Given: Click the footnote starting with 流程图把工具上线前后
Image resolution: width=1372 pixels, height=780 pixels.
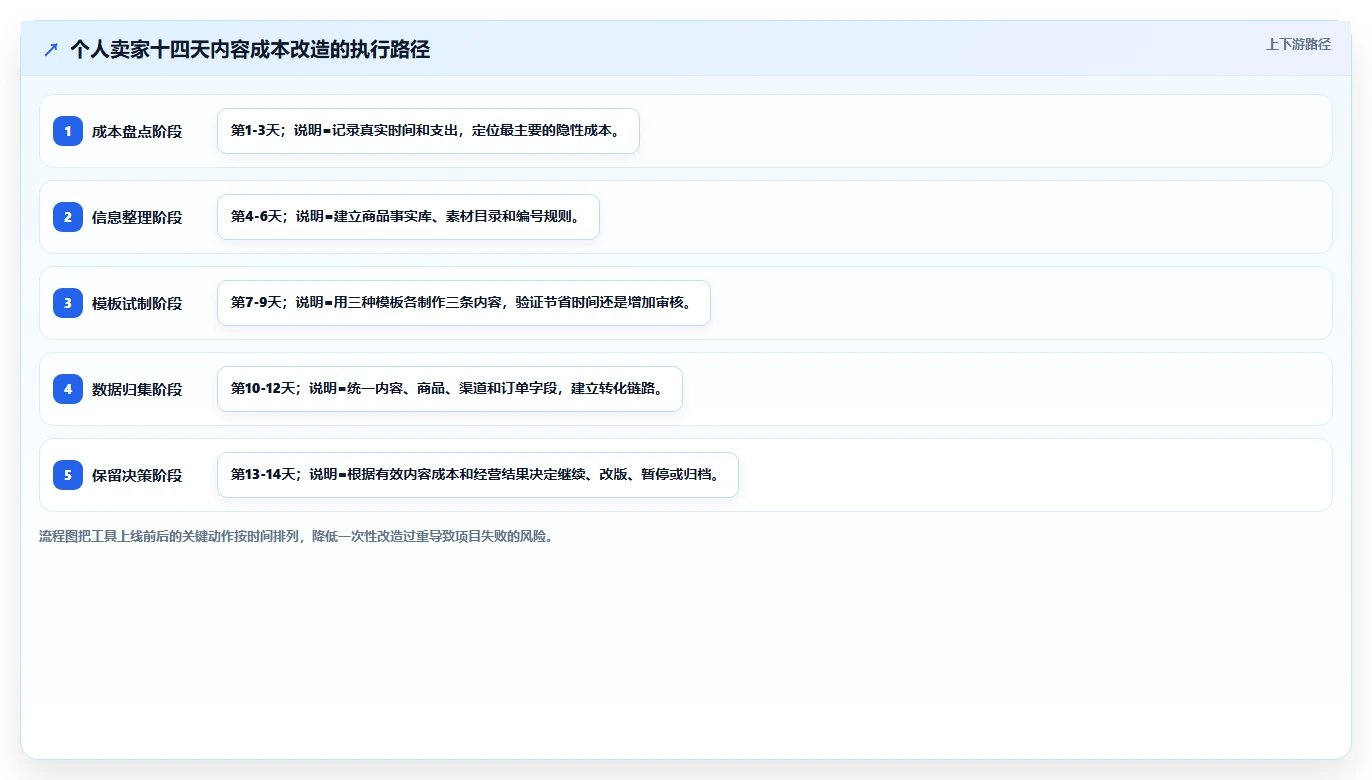Looking at the screenshot, I should pos(296,536).
